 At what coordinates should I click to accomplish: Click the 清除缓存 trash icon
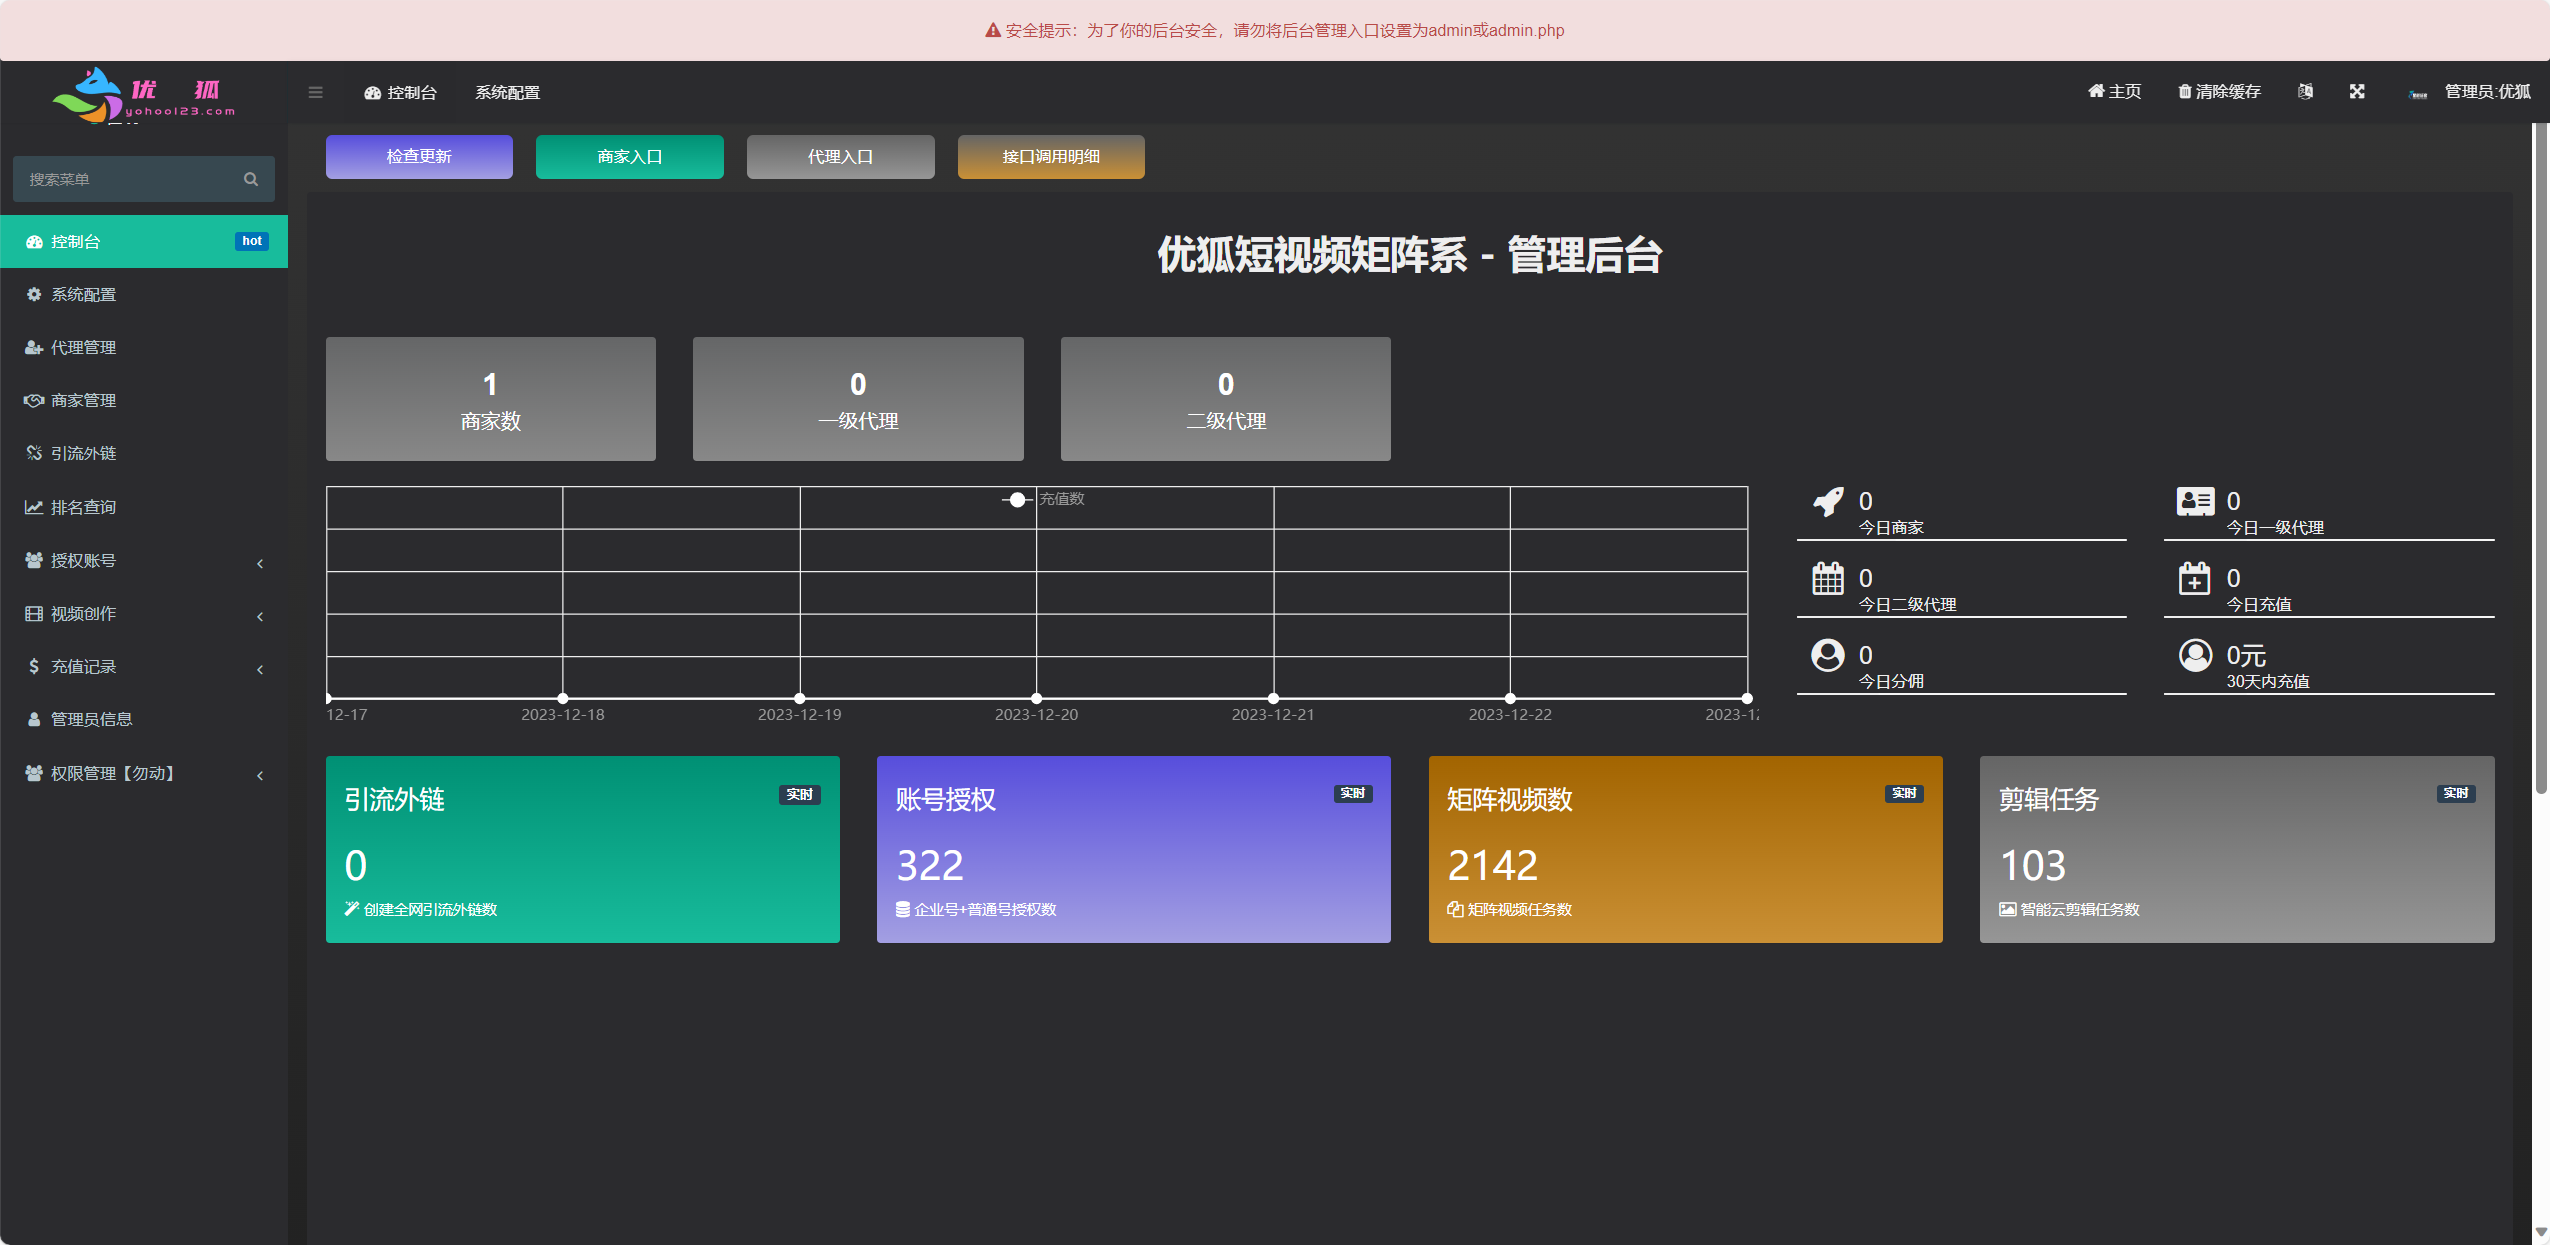2184,91
